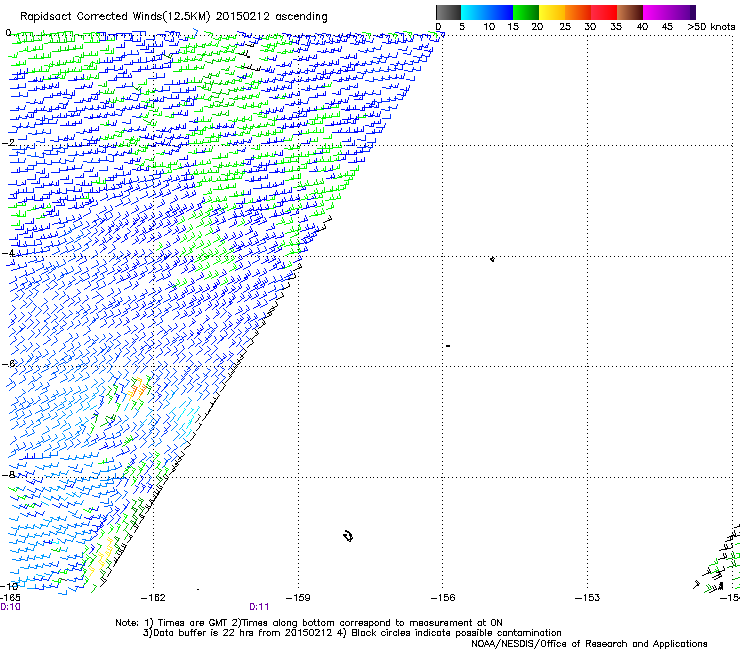Click the dark purple 45–50 knots legend segment
The height and width of the screenshot is (650, 740).
[682, 12]
